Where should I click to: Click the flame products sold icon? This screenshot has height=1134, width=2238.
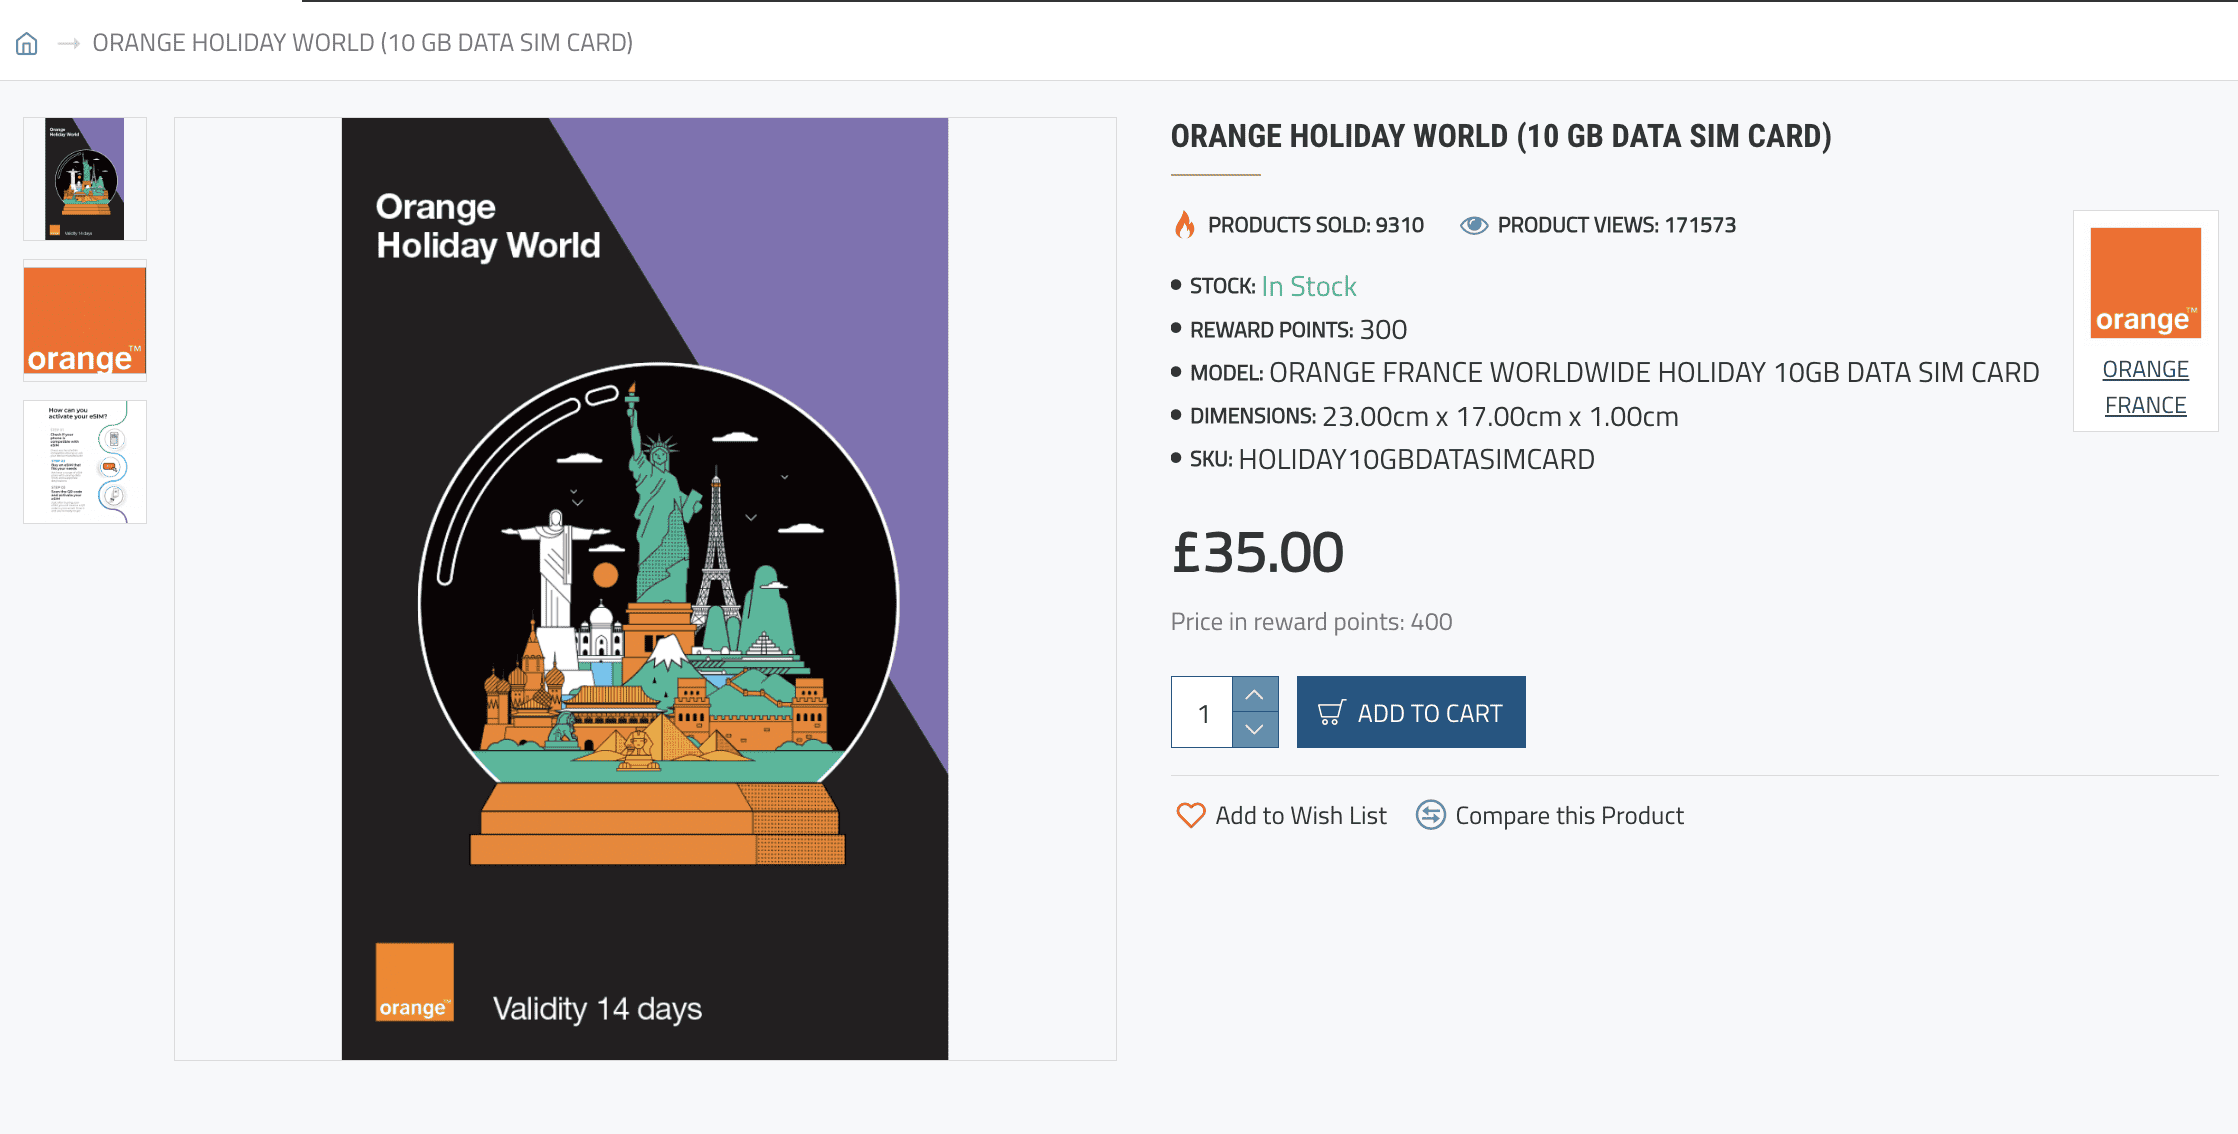point(1185,225)
